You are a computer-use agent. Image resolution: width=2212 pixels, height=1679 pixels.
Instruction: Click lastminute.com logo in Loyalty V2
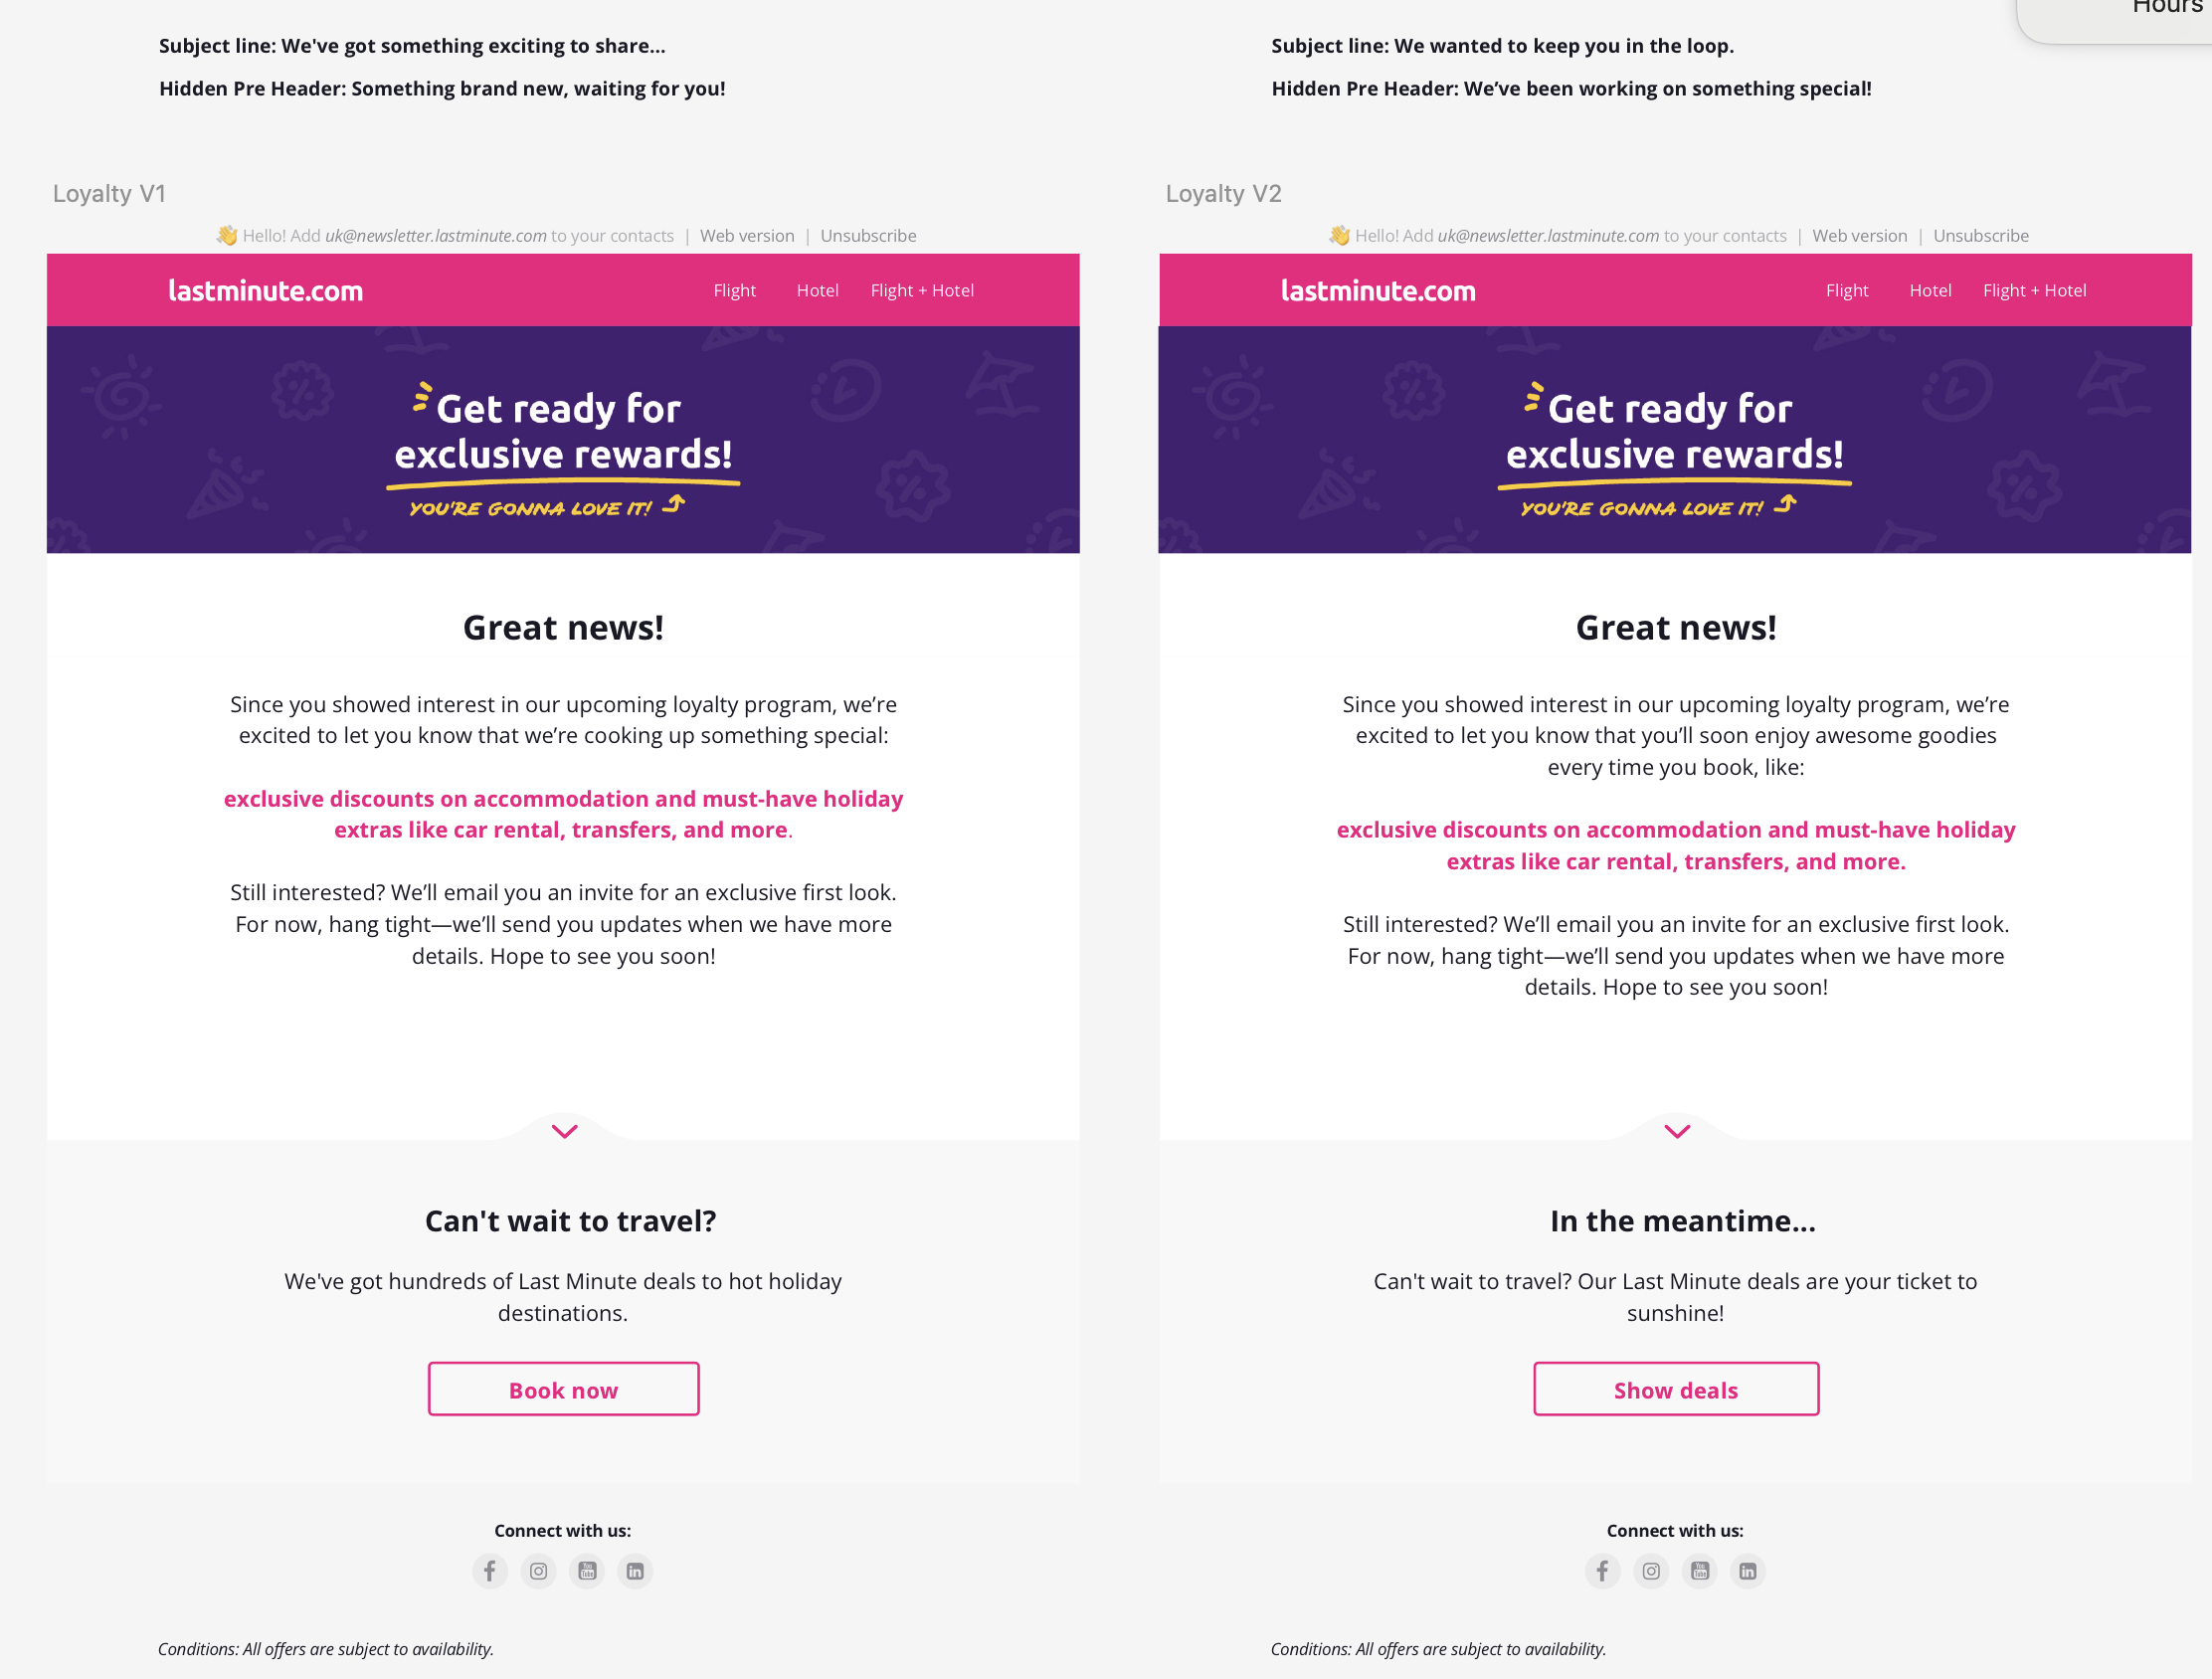(x=1378, y=291)
